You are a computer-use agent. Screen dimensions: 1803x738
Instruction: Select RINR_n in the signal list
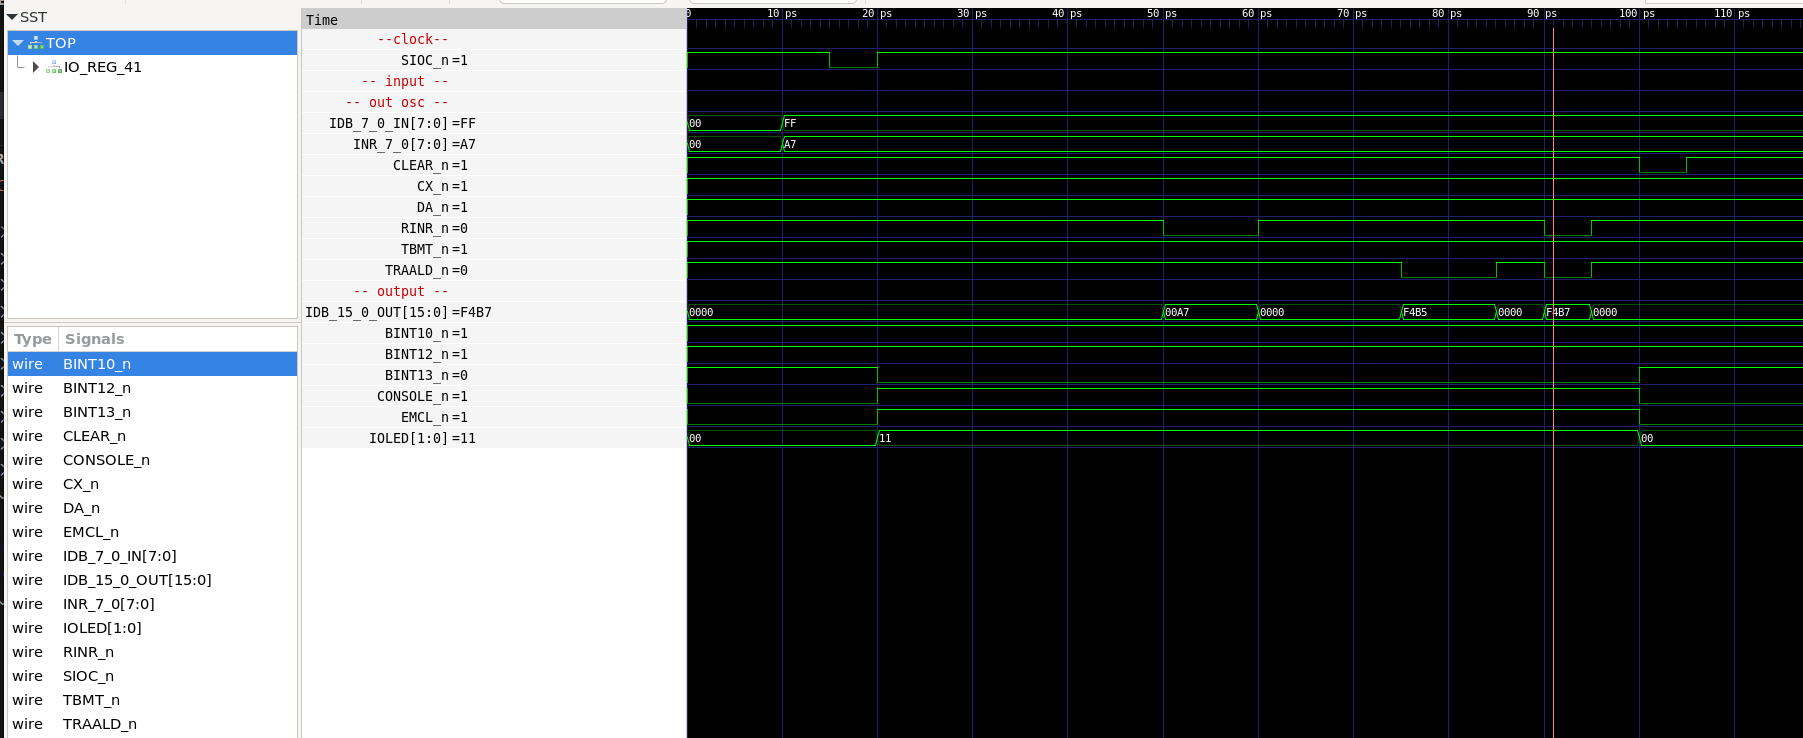coord(152,652)
